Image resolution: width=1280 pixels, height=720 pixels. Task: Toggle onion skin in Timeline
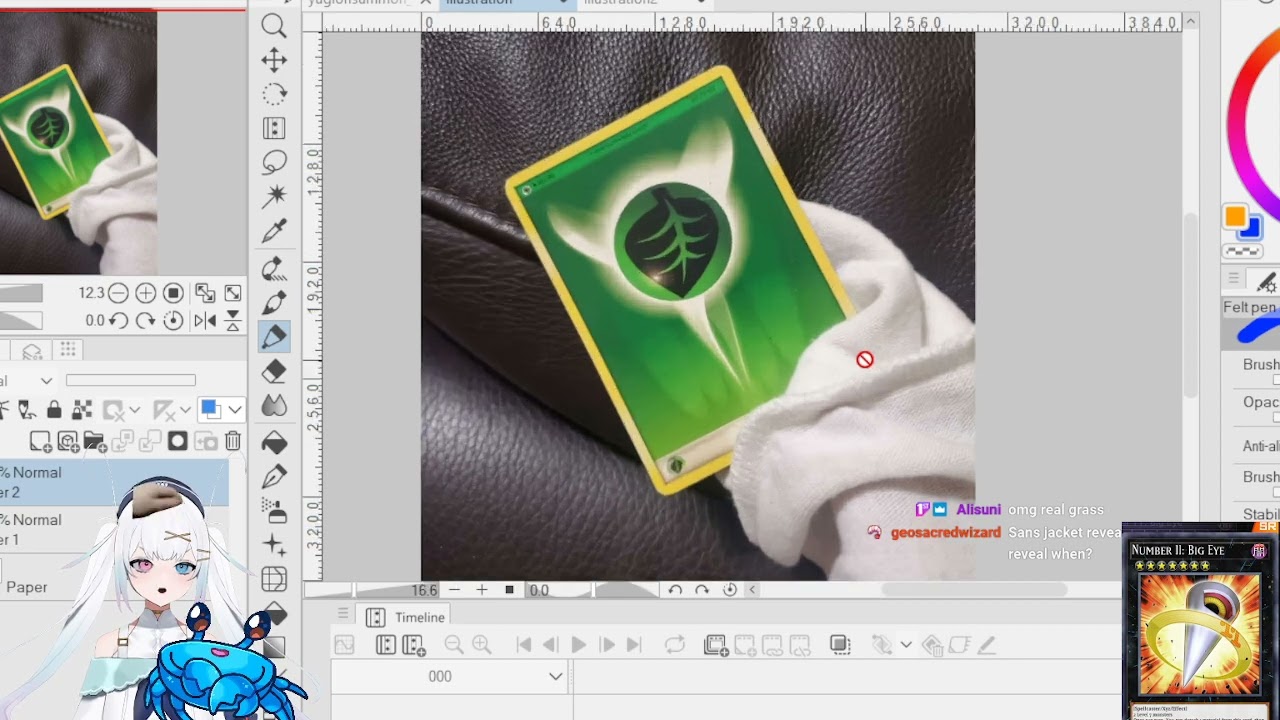[840, 645]
